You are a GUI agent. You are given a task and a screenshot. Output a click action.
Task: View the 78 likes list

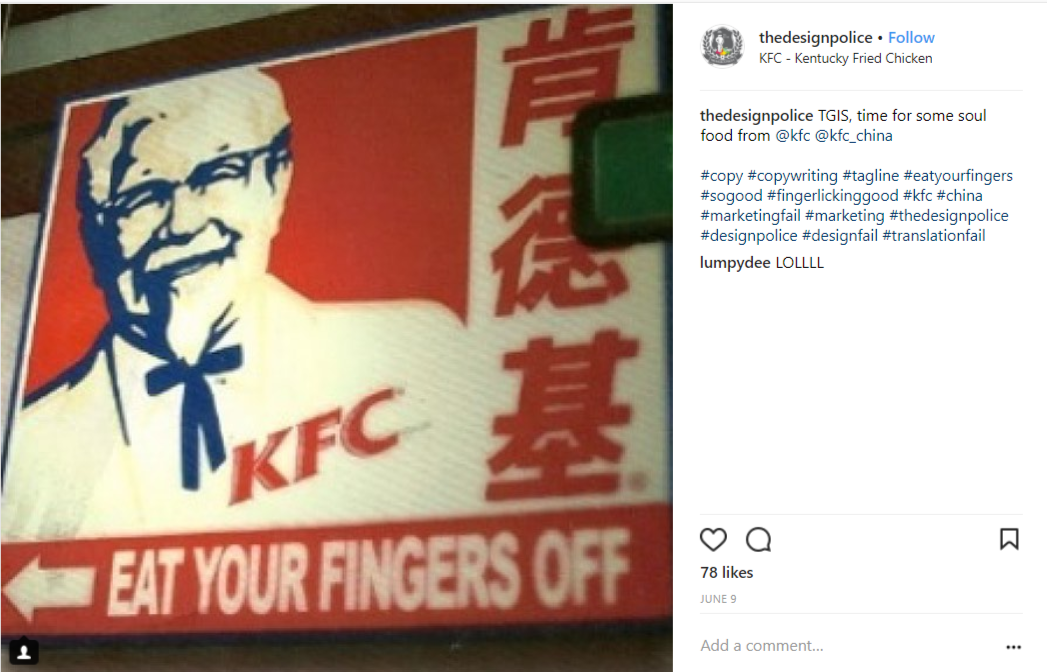[726, 572]
